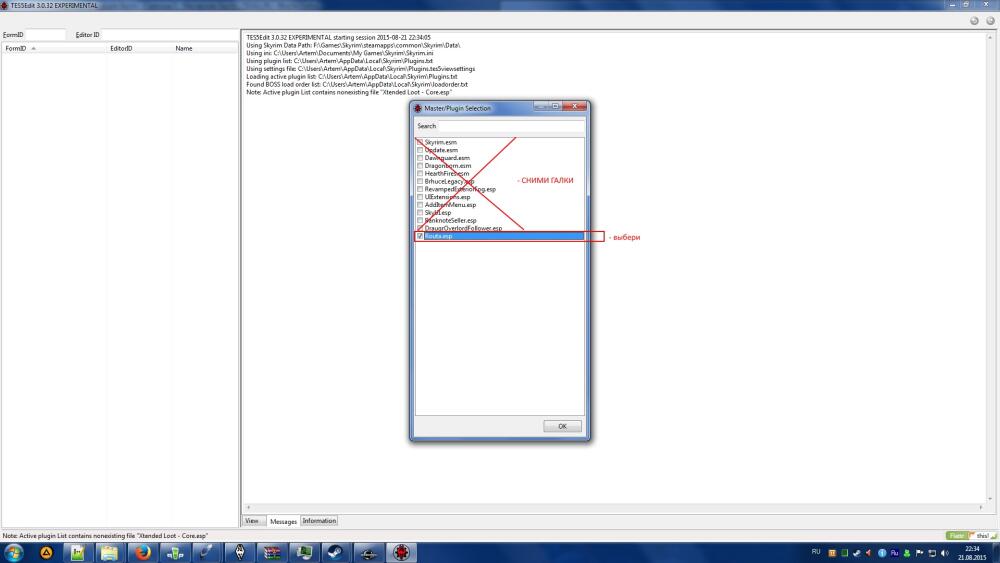Click the 'this!' button in status bar

point(983,536)
